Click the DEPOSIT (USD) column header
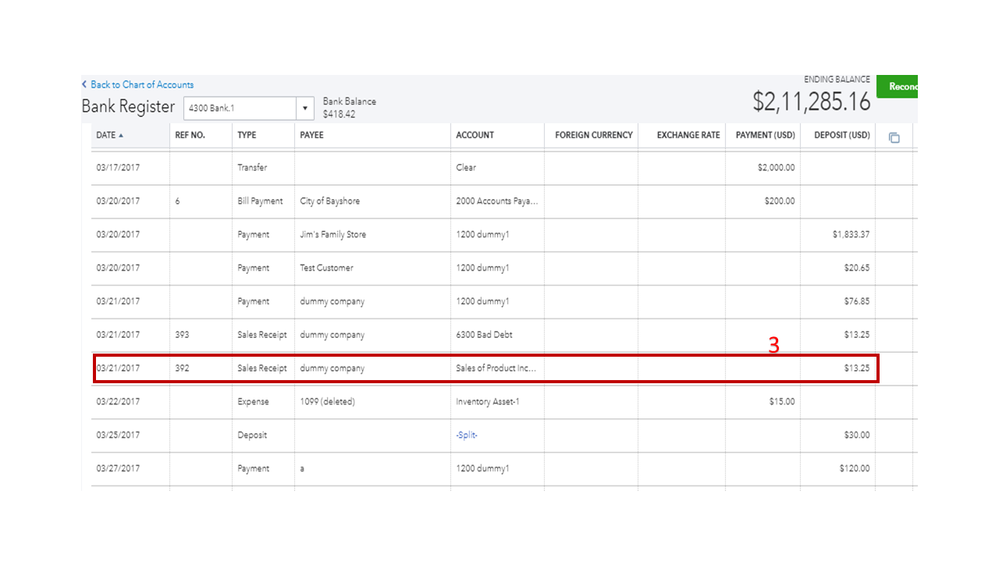 [x=842, y=135]
